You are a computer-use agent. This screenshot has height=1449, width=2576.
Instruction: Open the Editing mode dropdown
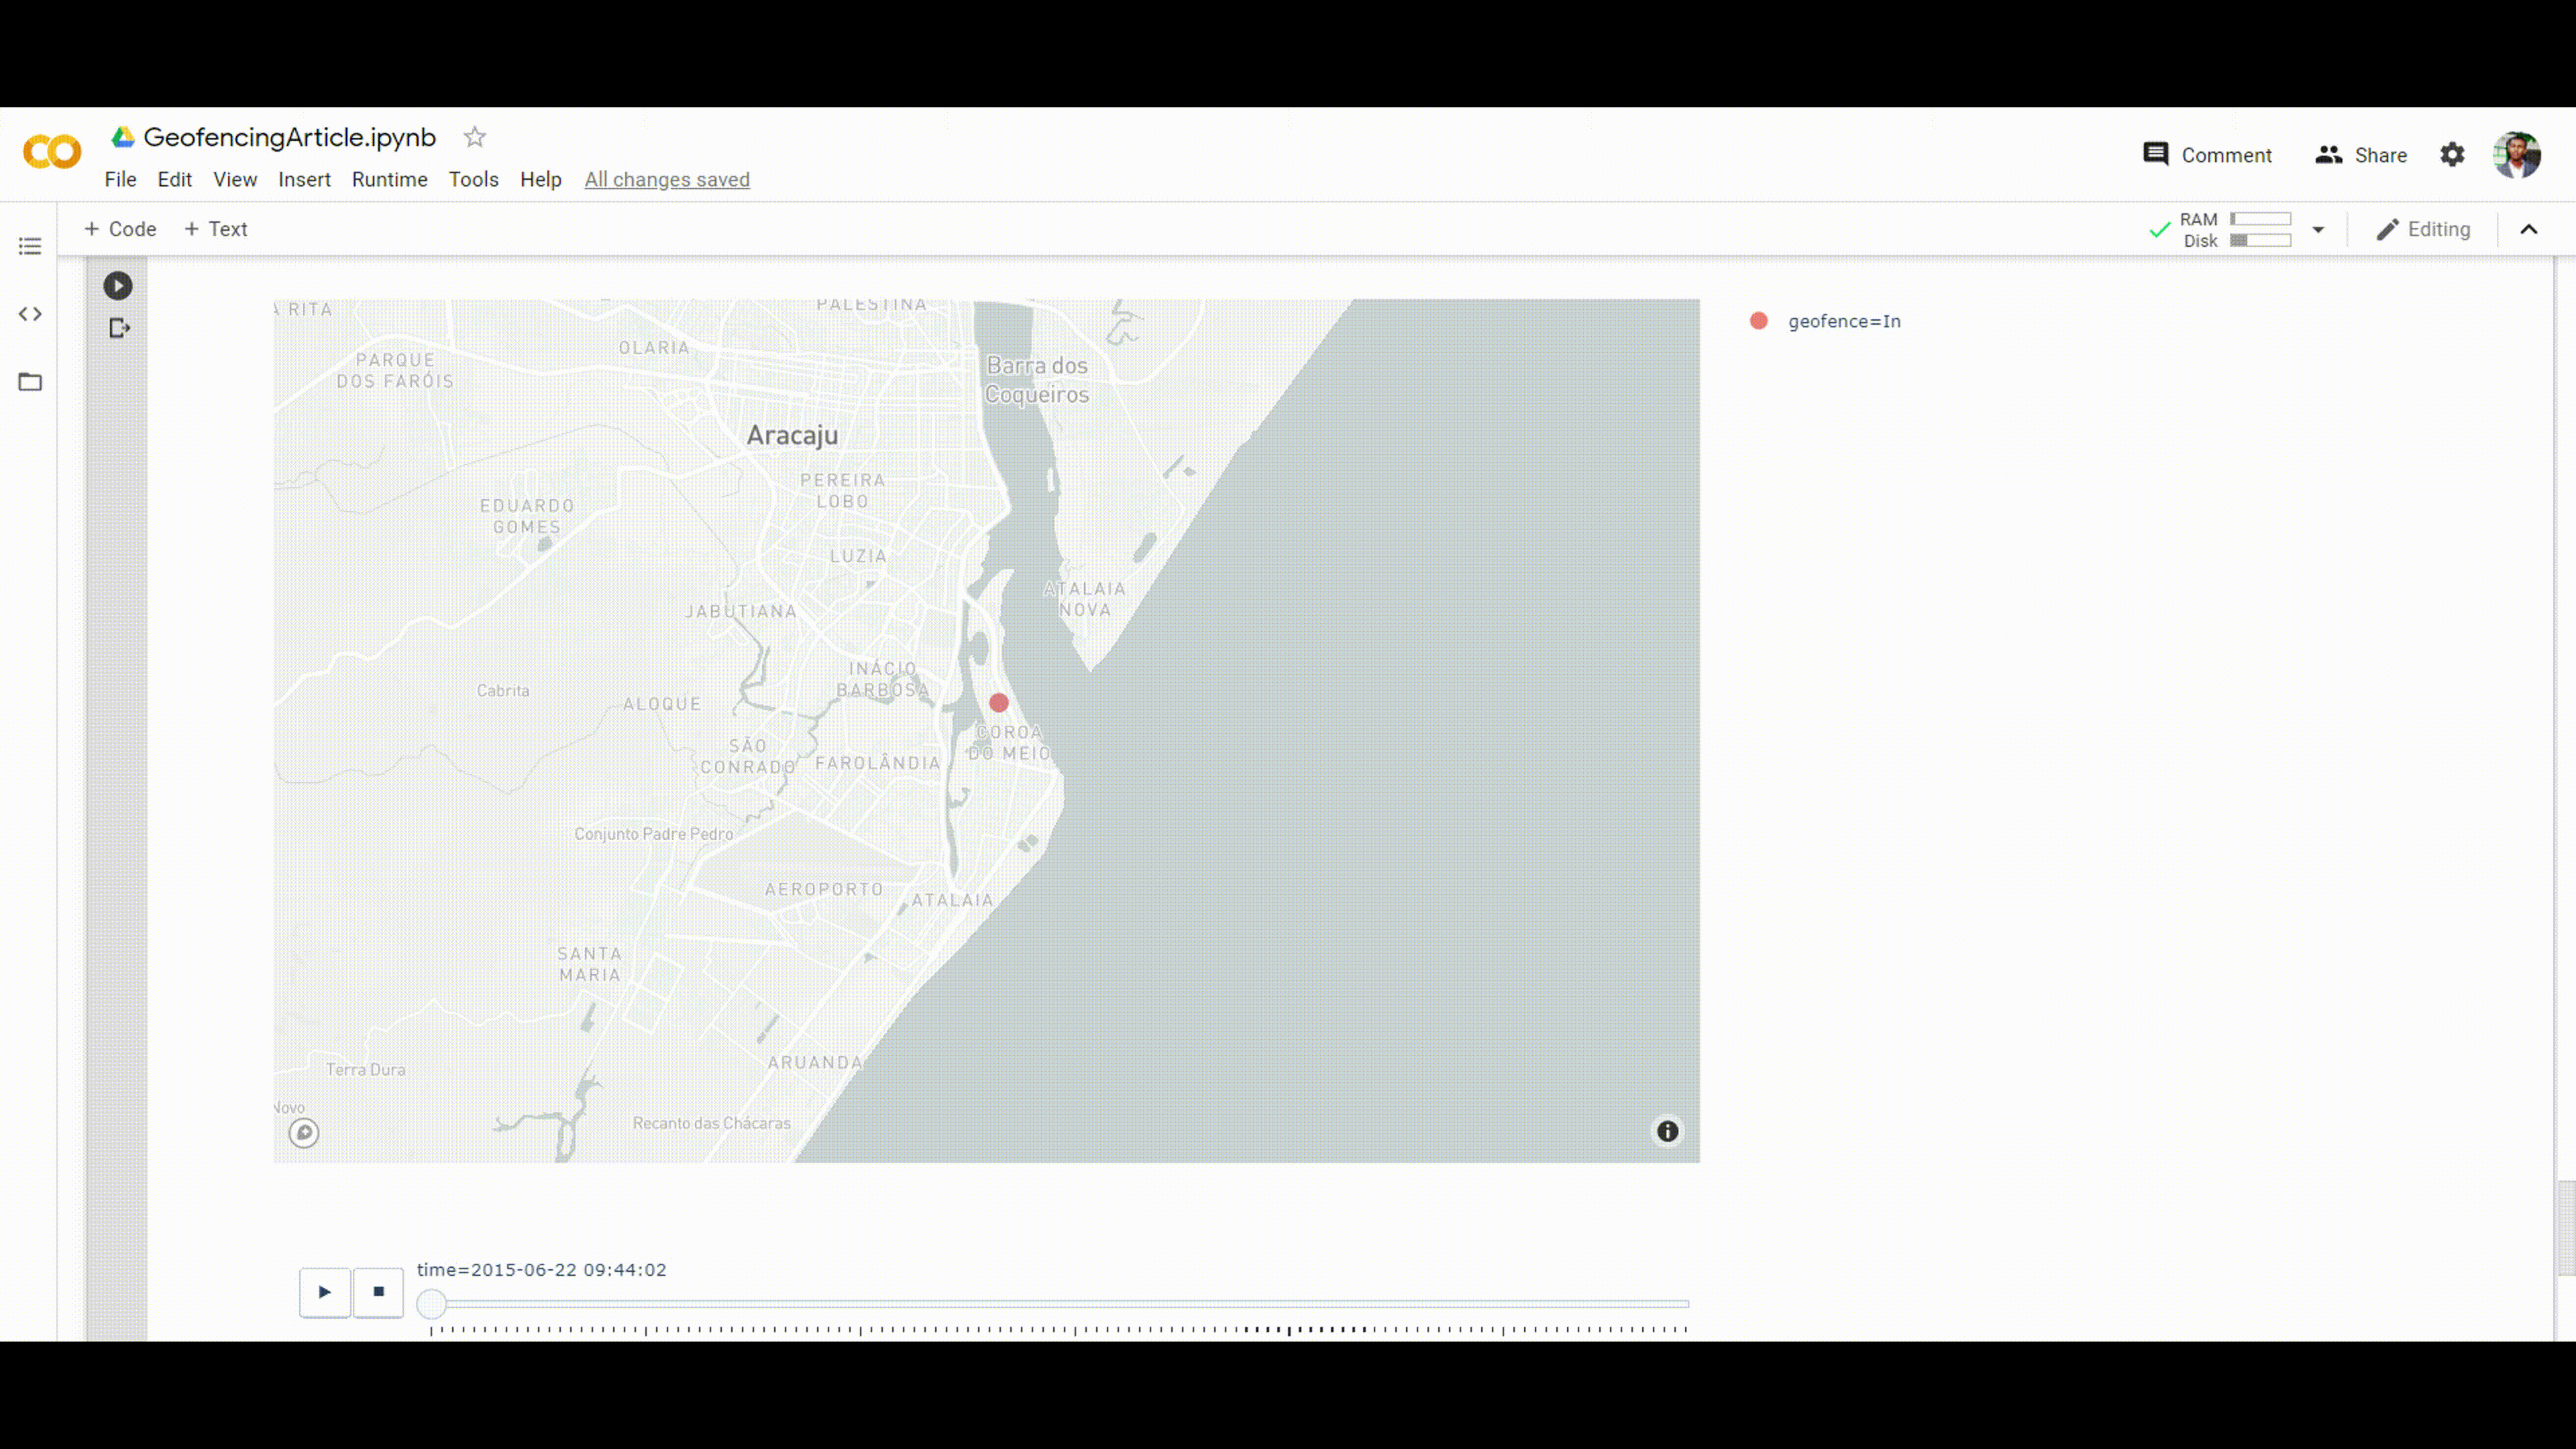click(x=2424, y=229)
